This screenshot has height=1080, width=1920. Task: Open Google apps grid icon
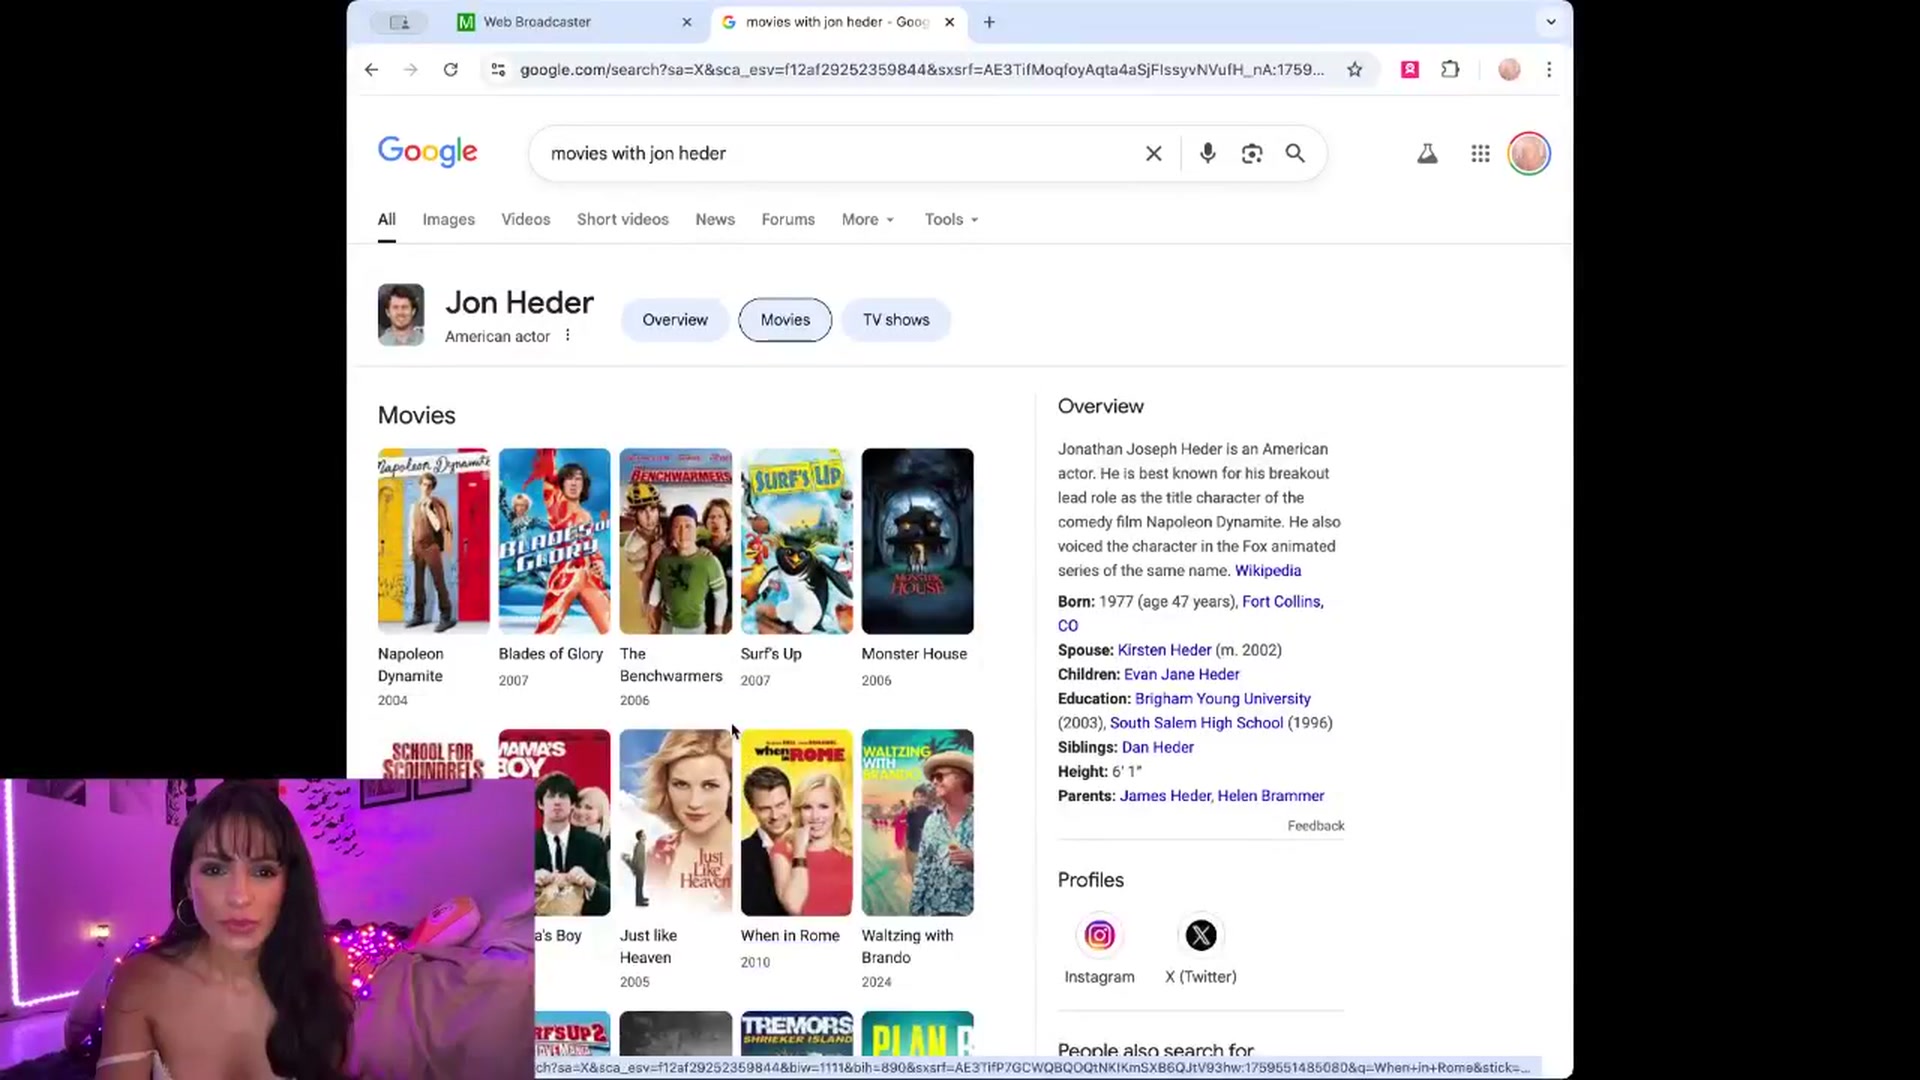[x=1480, y=153]
